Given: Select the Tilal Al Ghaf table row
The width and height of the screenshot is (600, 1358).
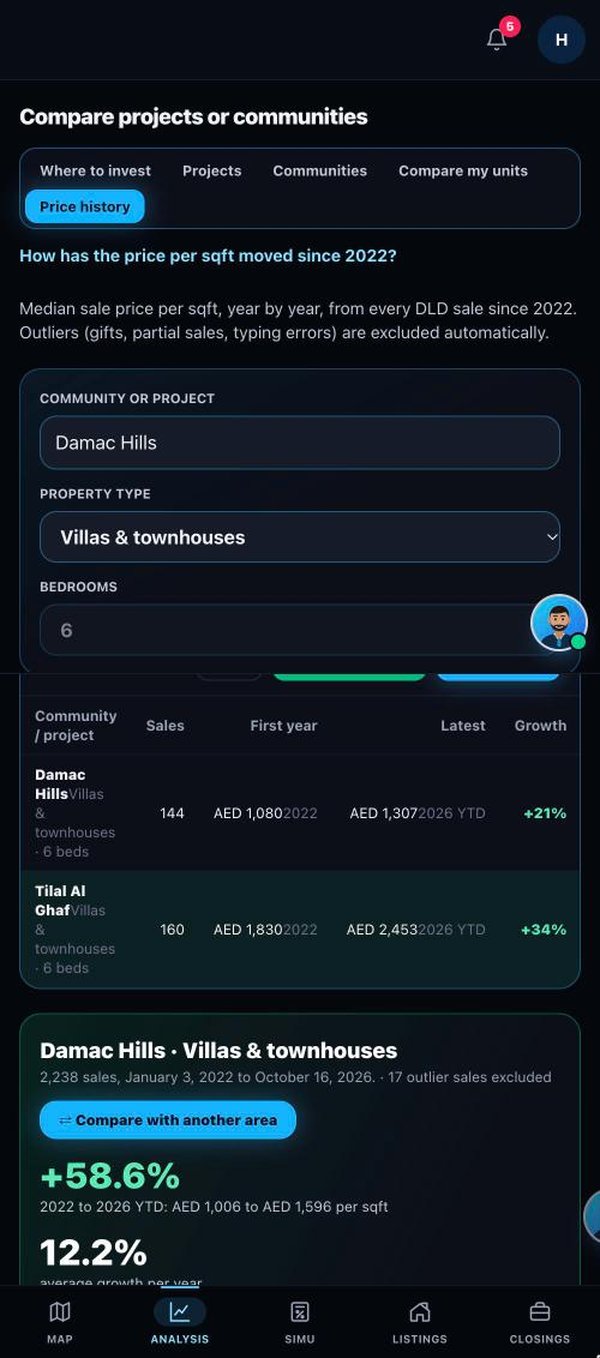Looking at the screenshot, I should click(300, 929).
